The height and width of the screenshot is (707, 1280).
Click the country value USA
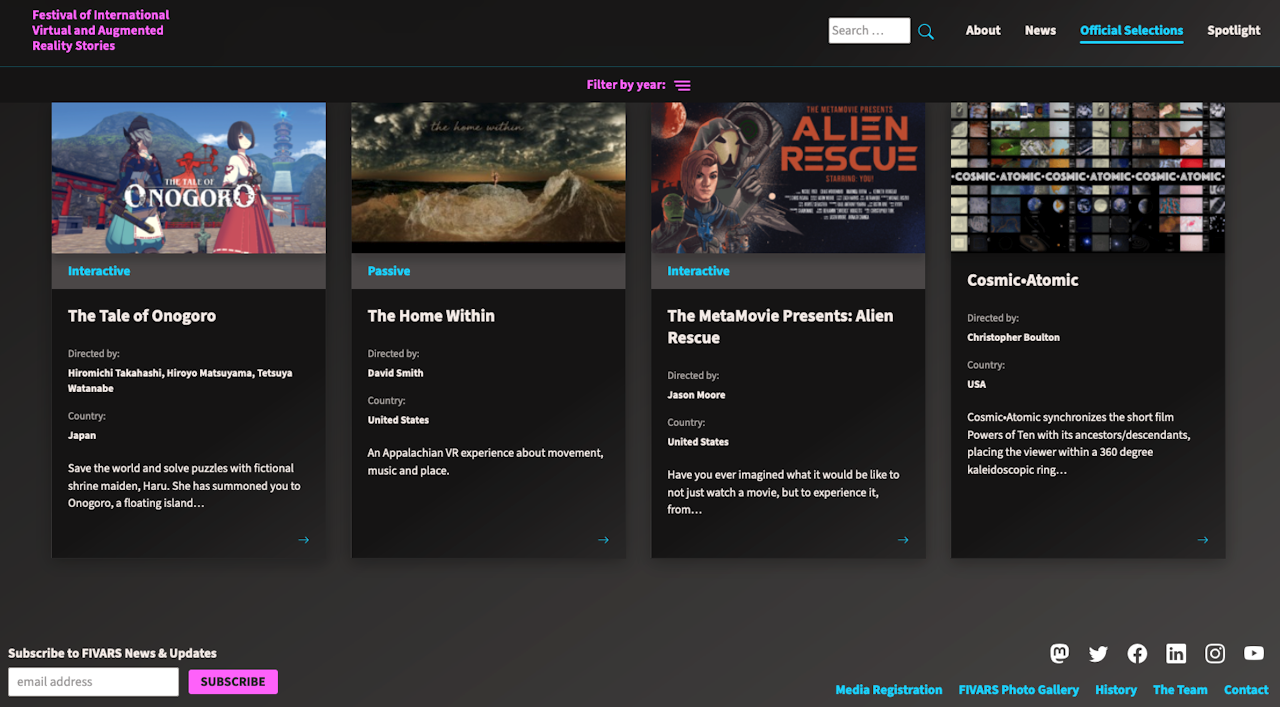(x=976, y=384)
